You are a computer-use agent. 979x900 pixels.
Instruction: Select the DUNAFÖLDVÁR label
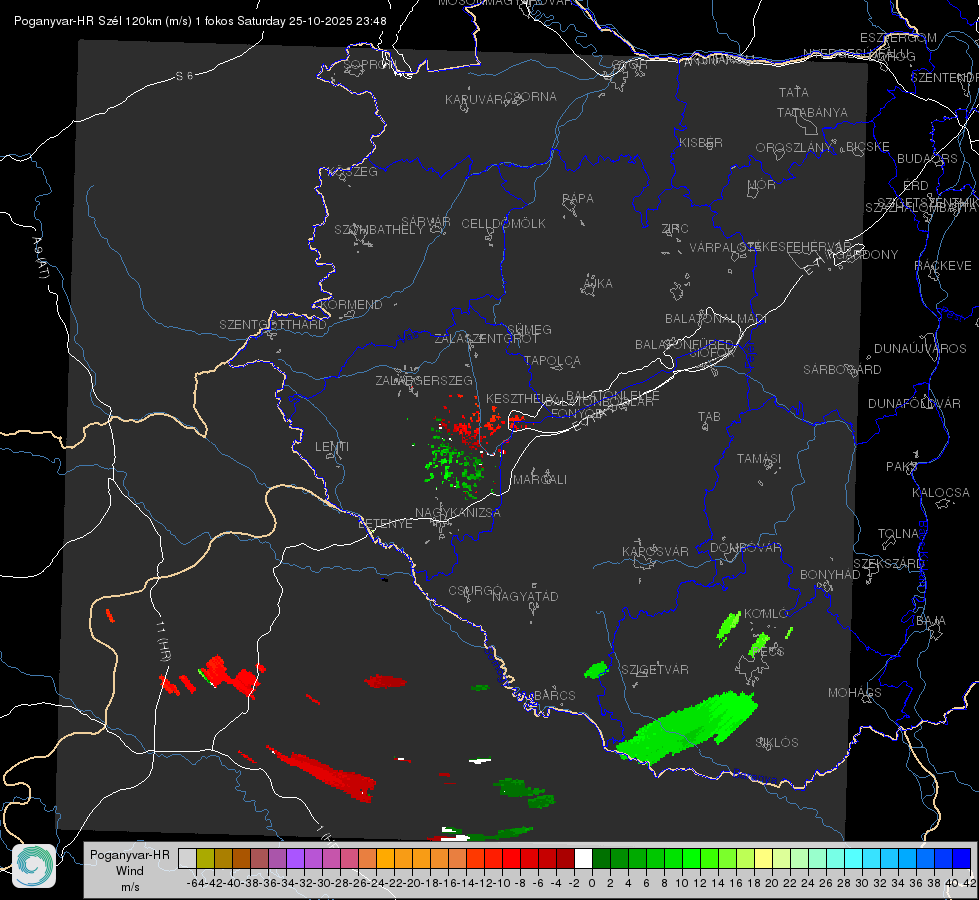click(914, 403)
